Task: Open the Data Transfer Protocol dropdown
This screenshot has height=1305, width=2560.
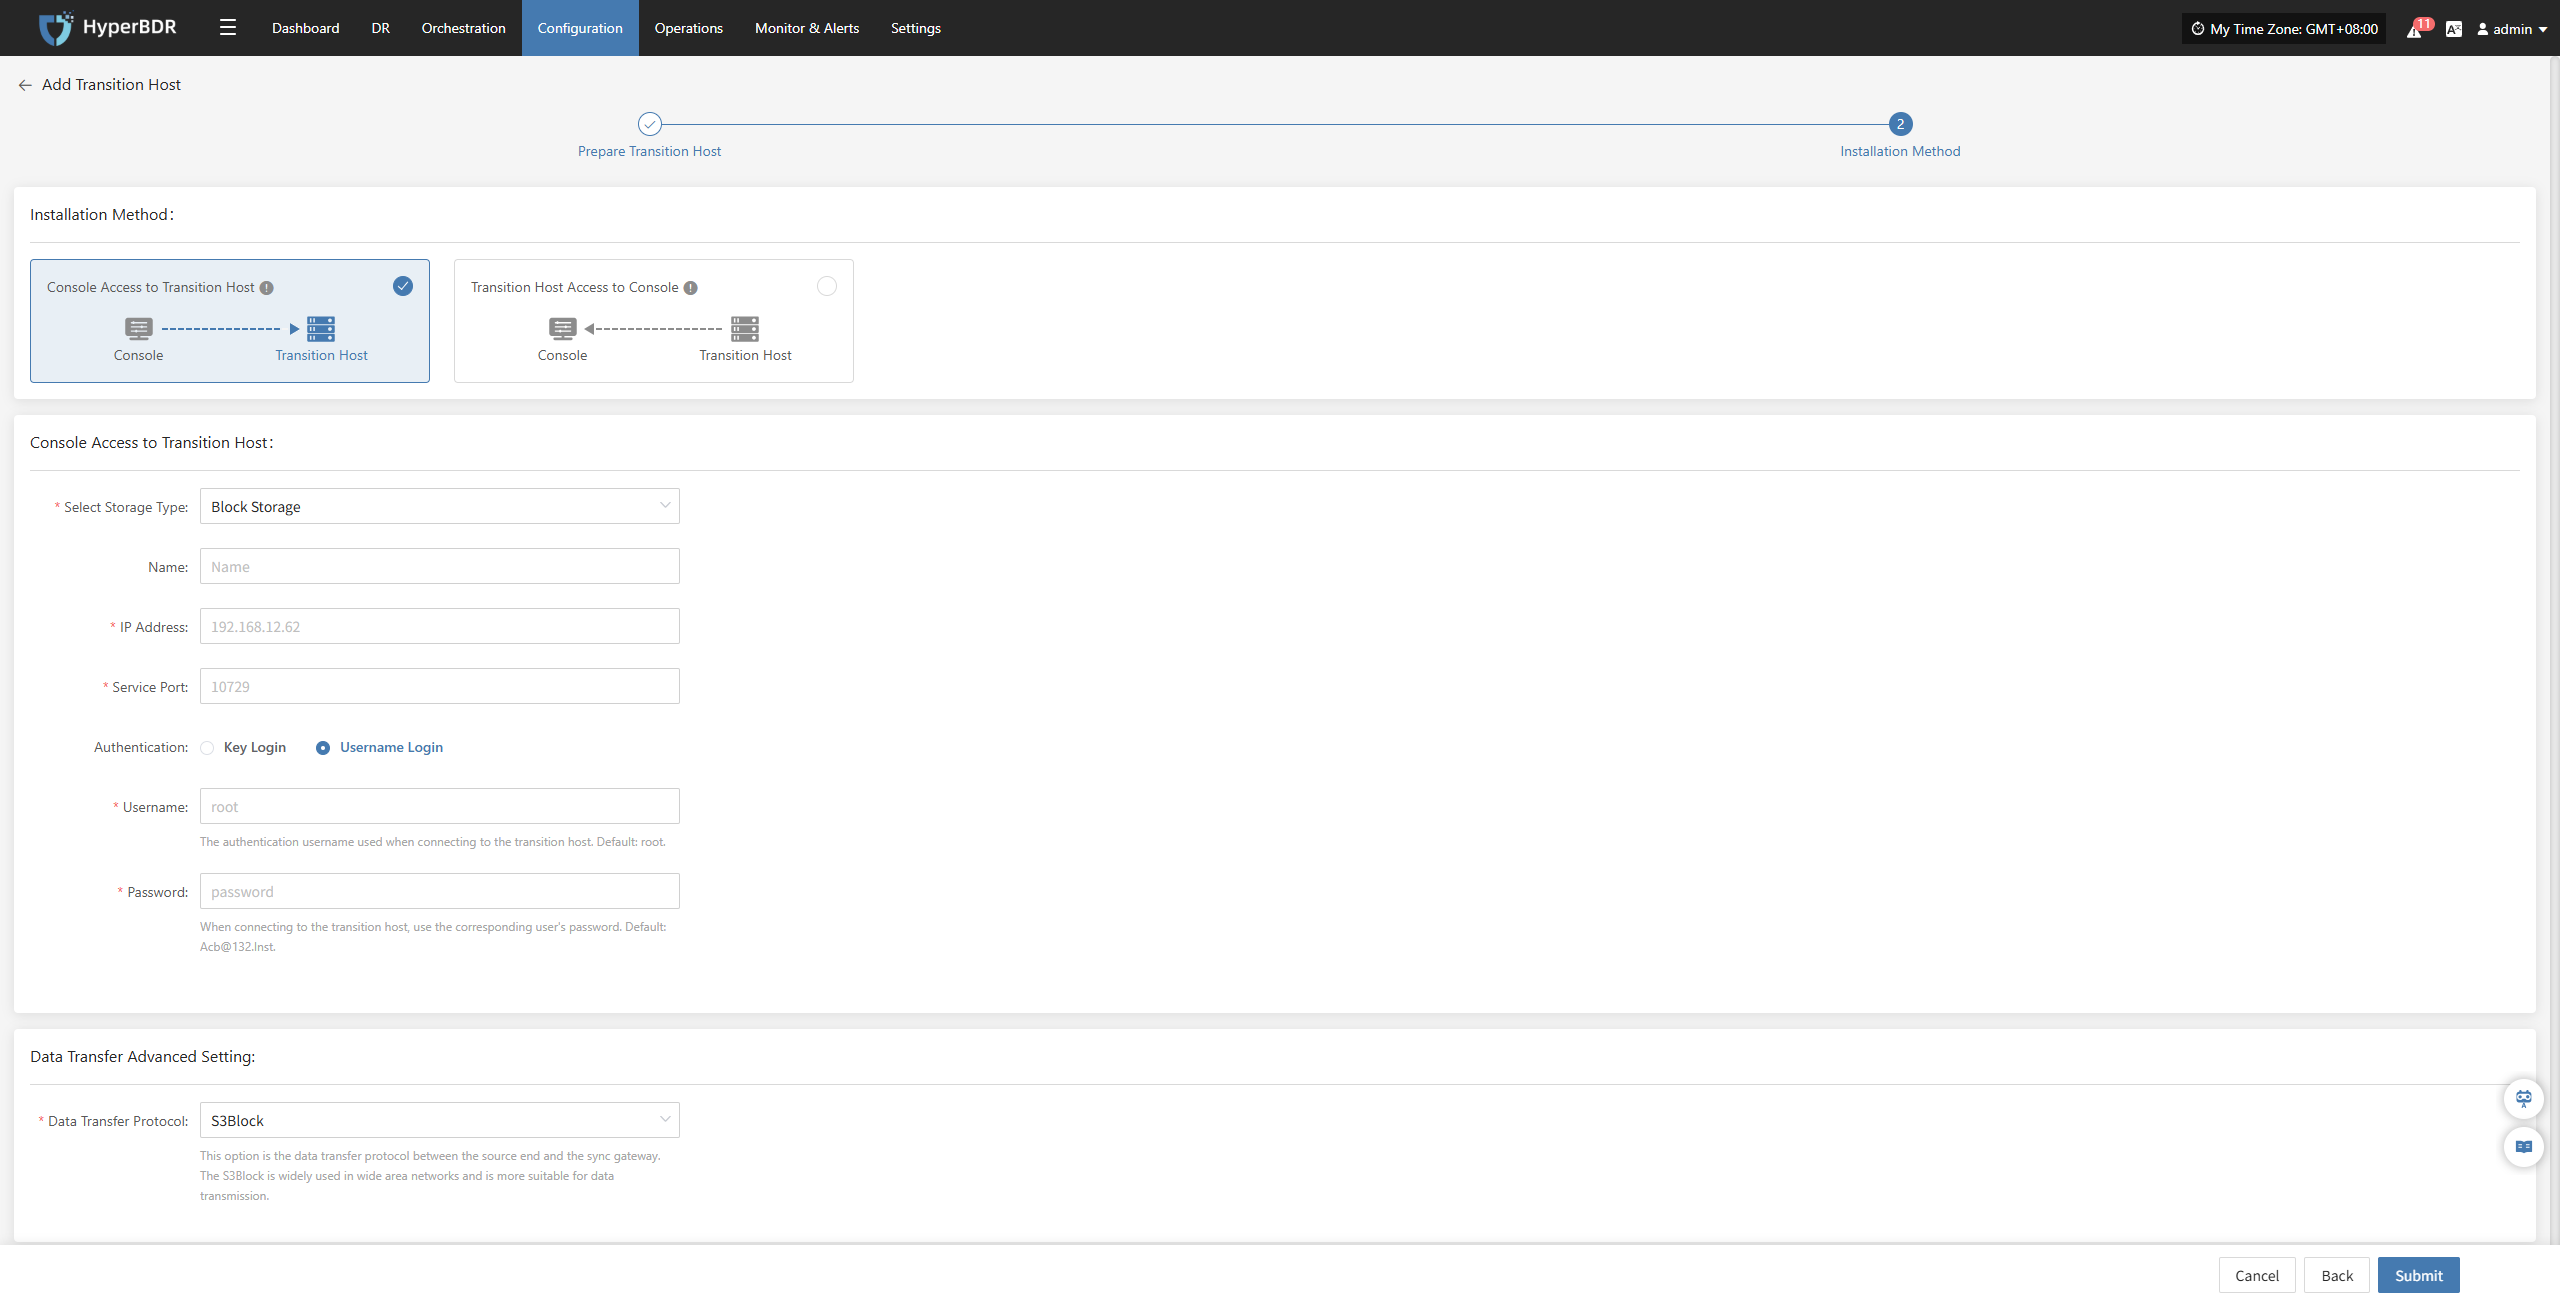Action: (x=439, y=1120)
